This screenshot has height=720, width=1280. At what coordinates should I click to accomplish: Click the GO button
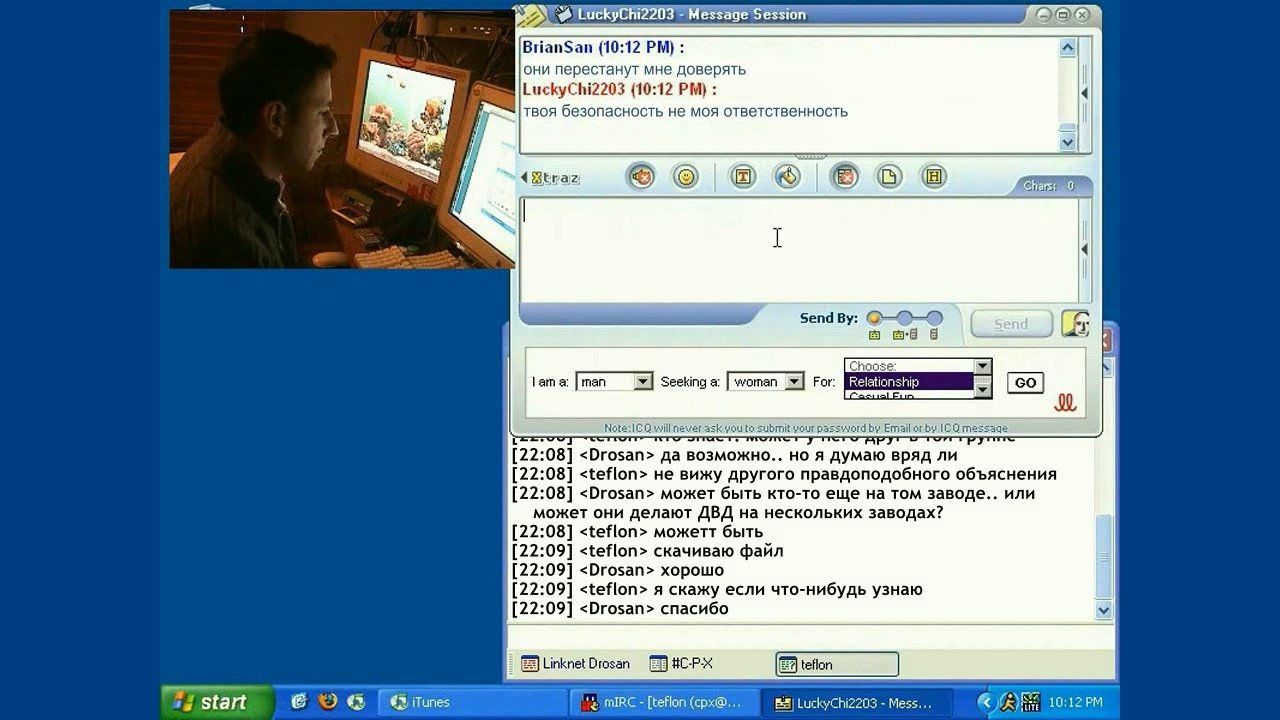[x=1025, y=383]
